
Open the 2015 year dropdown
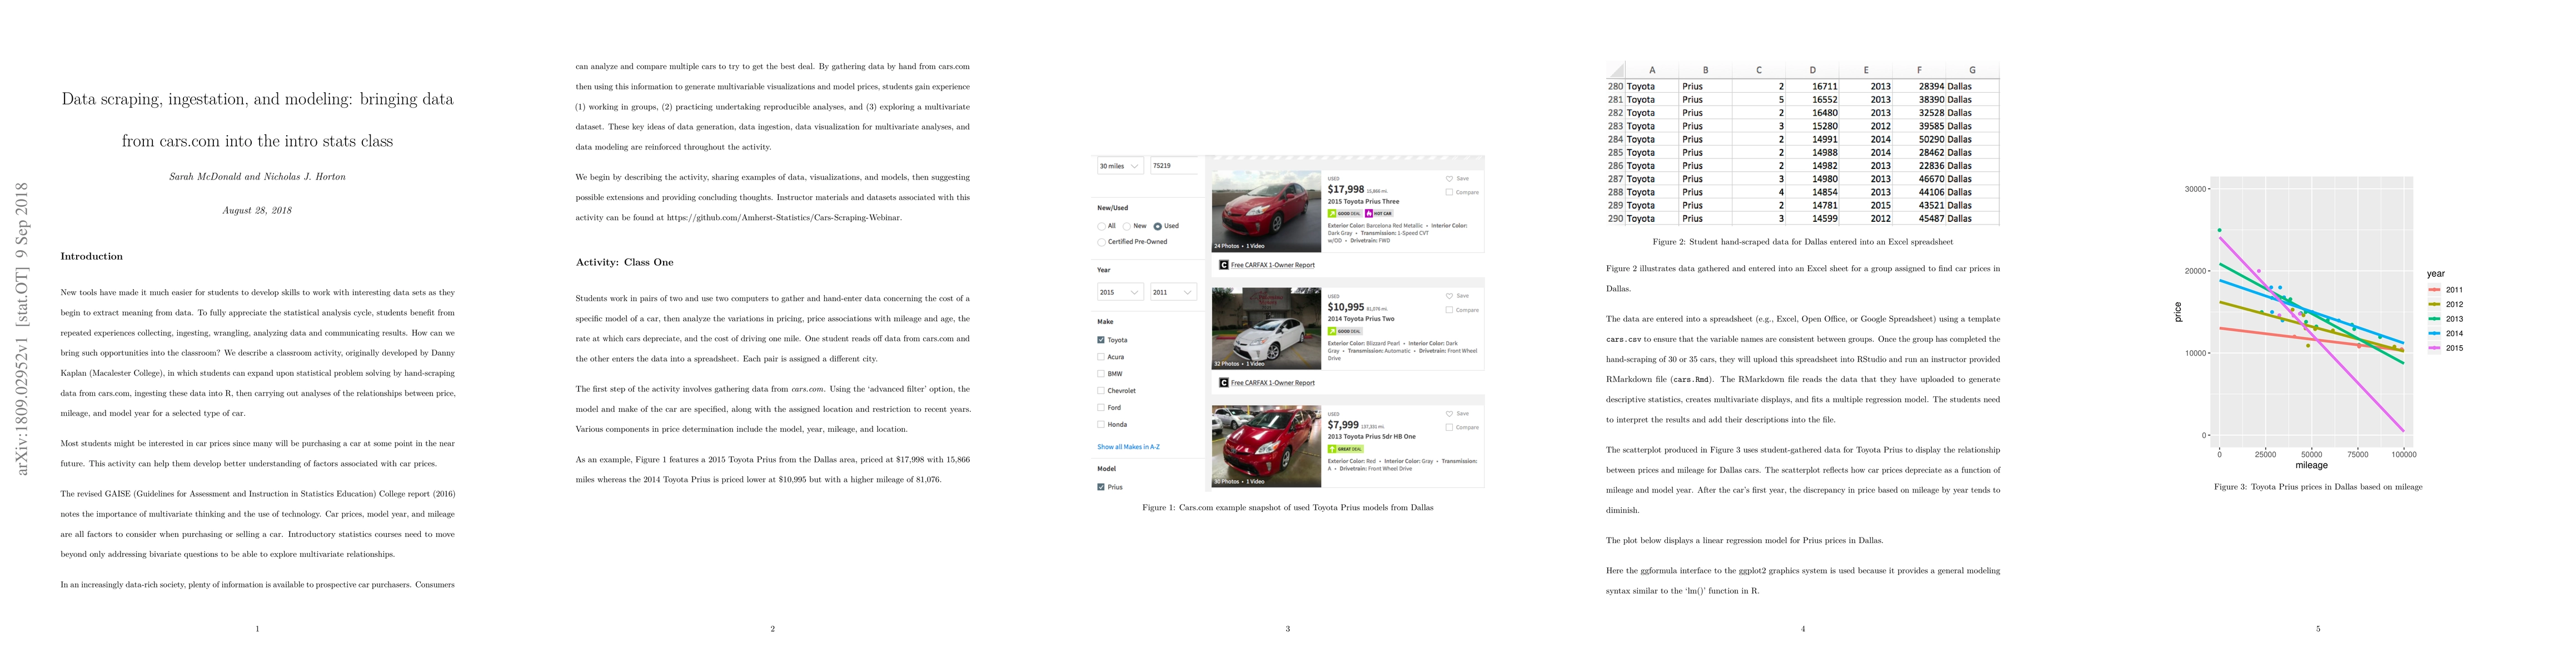point(1120,292)
